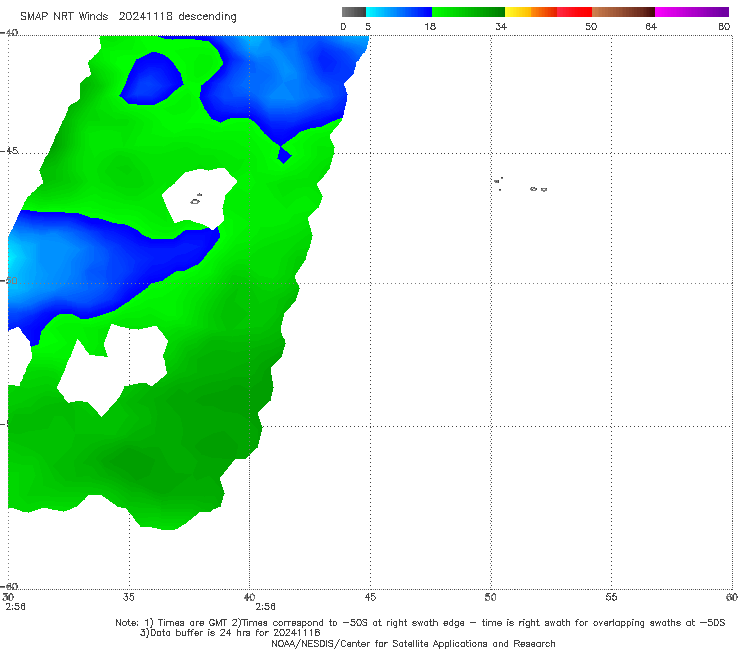Click the color bar label "5"
The width and height of the screenshot is (740, 650).
click(x=368, y=27)
